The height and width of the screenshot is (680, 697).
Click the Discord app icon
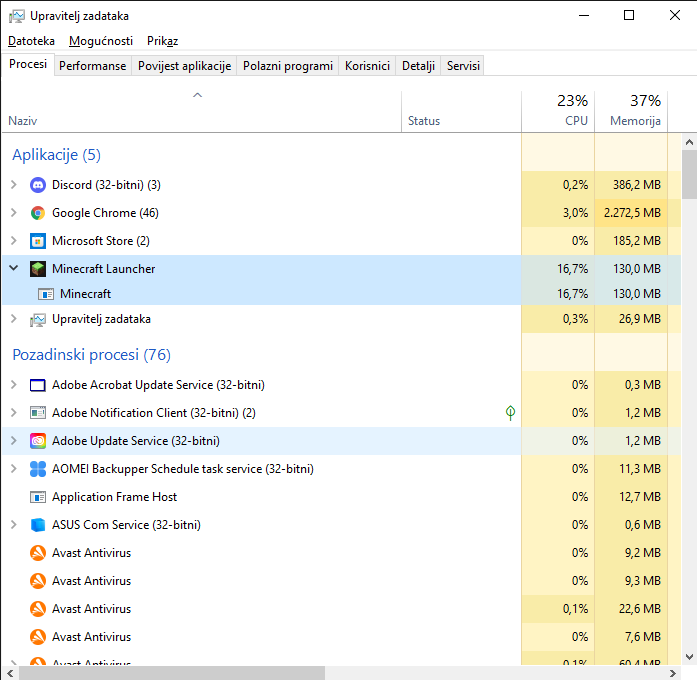click(x=38, y=185)
